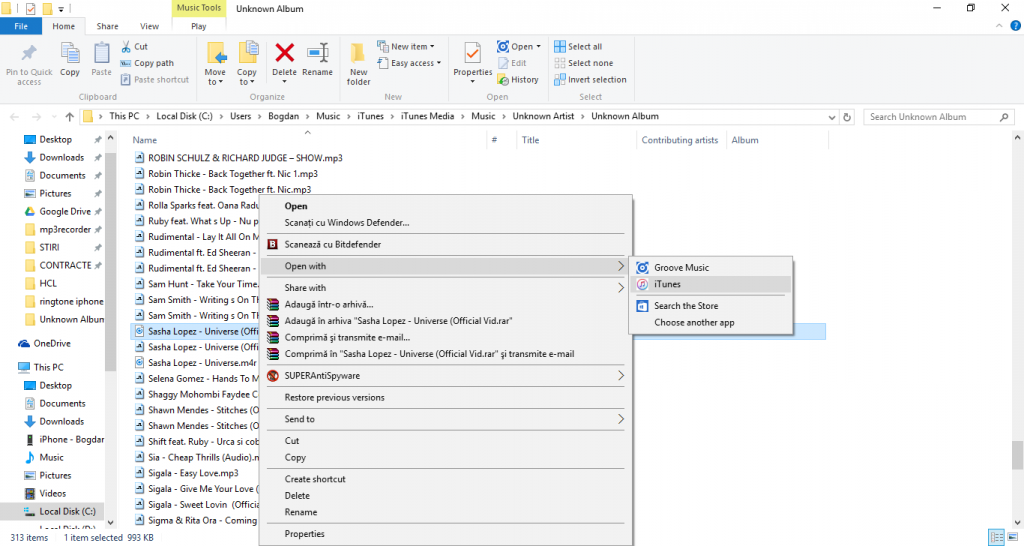Image resolution: width=1024 pixels, height=546 pixels.
Task: Click Properties in context menu
Action: coord(445,534)
